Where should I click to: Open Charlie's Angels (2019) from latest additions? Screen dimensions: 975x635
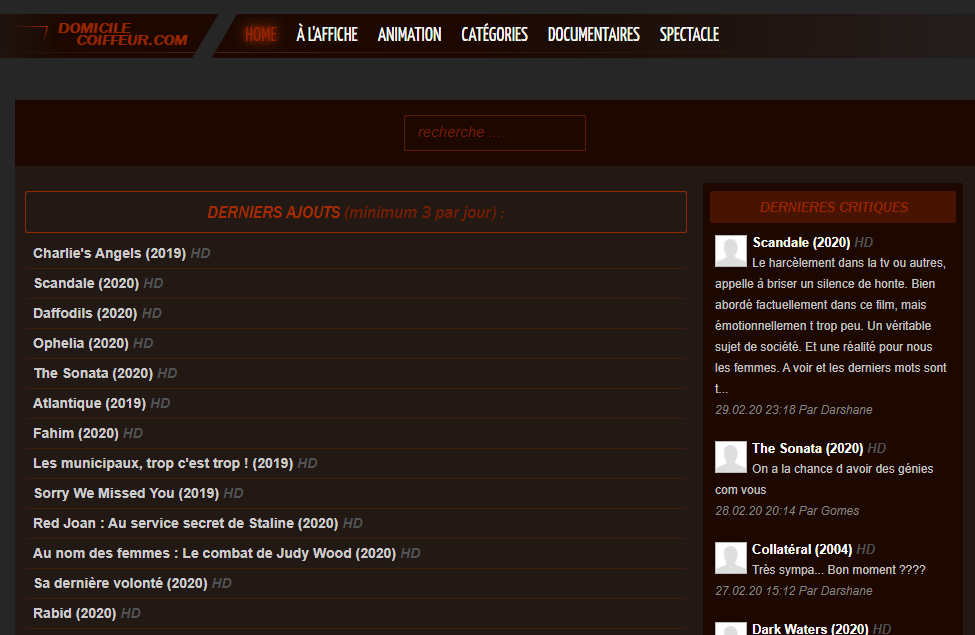click(109, 253)
